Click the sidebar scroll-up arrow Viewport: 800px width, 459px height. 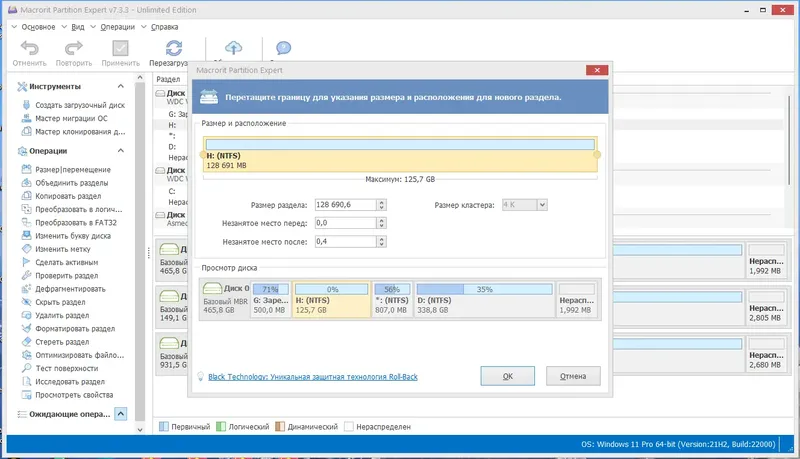[140, 78]
